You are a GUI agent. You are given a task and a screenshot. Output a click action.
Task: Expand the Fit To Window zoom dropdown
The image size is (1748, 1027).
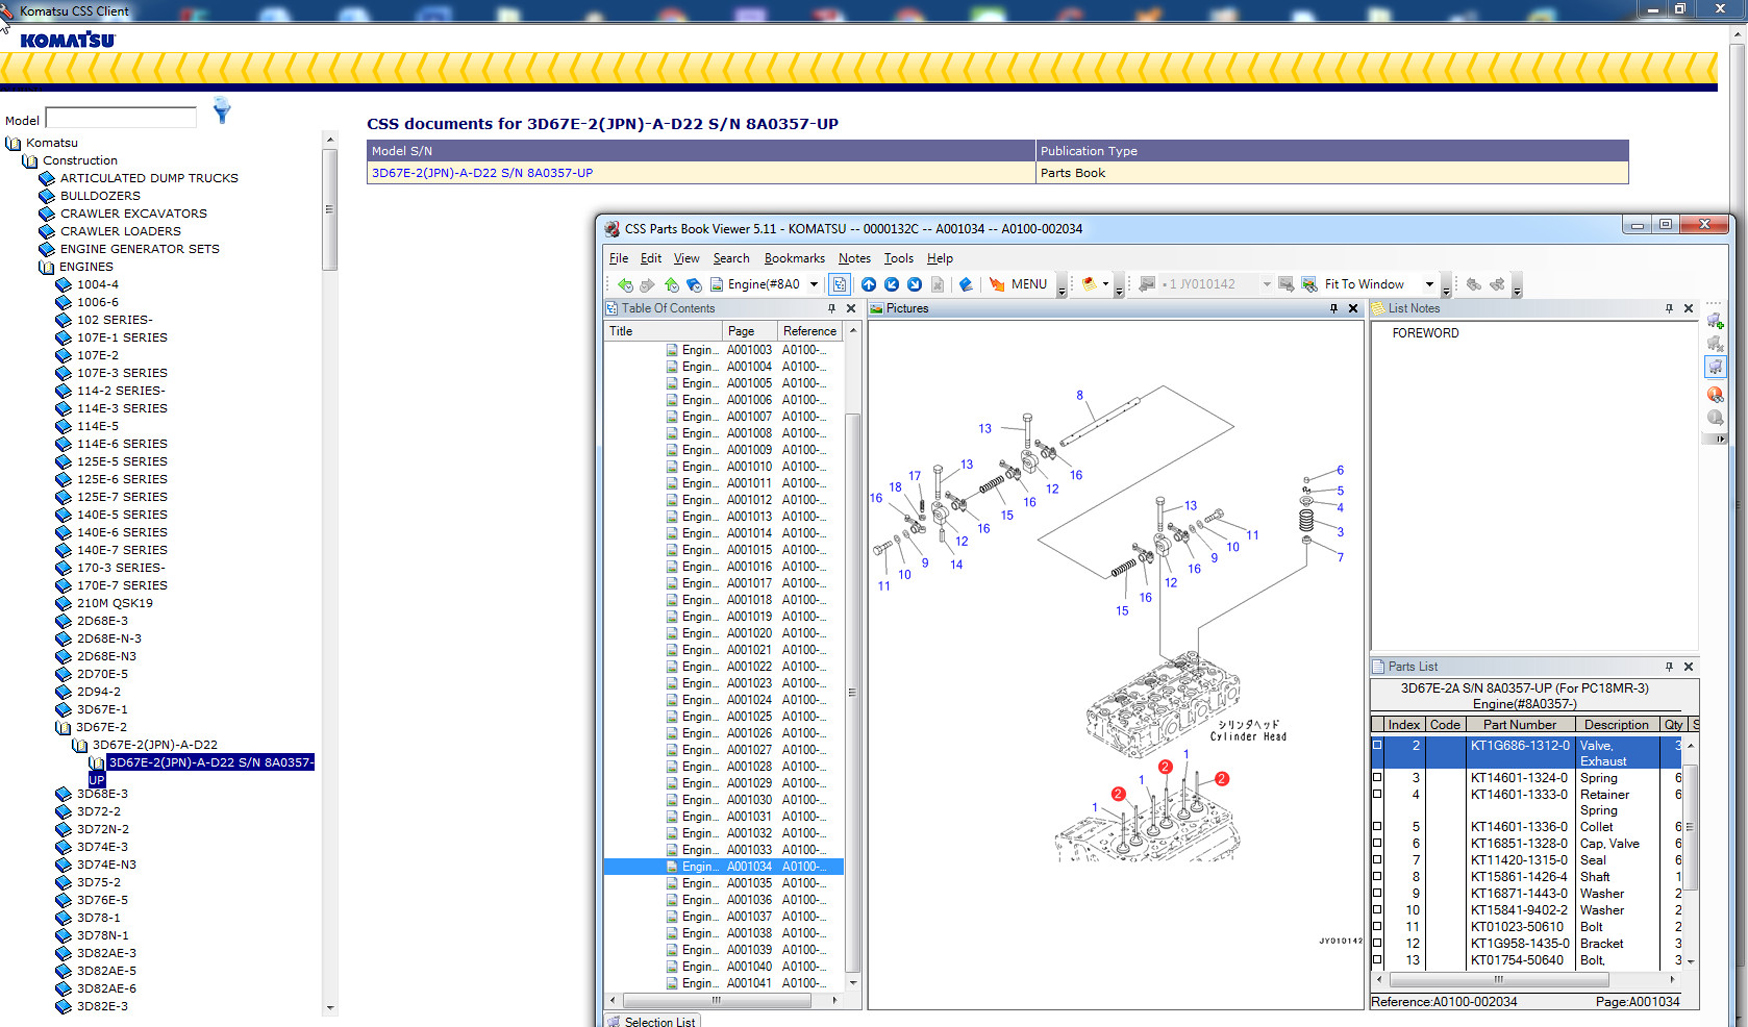pyautogui.click(x=1429, y=285)
